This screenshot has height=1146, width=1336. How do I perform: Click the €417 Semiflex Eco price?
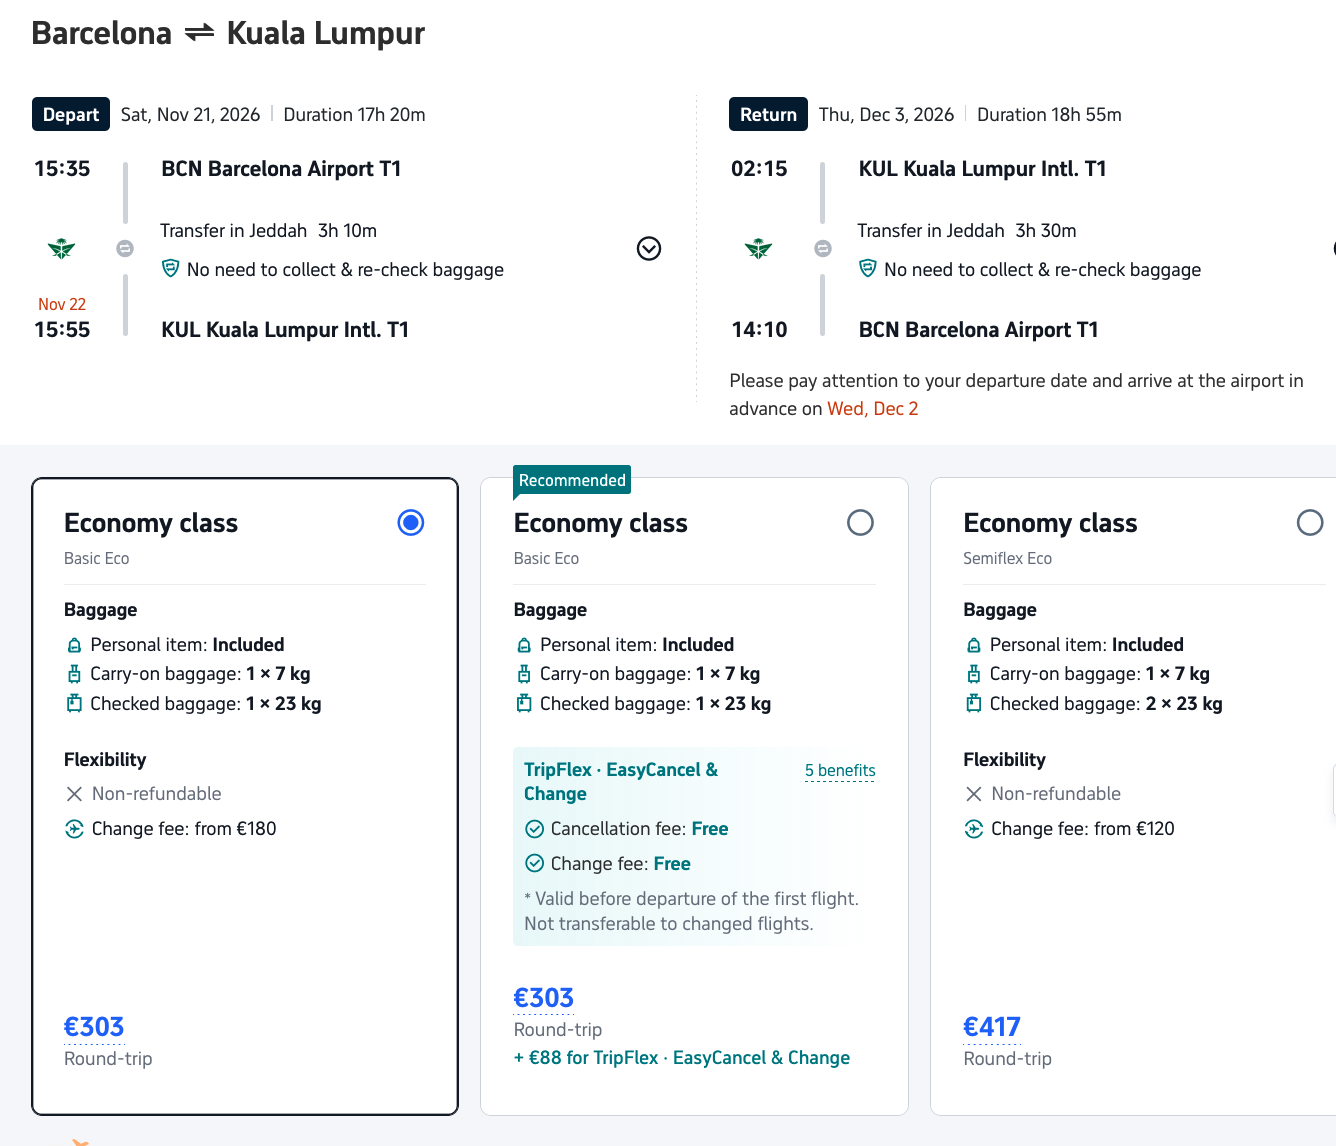(x=992, y=1027)
